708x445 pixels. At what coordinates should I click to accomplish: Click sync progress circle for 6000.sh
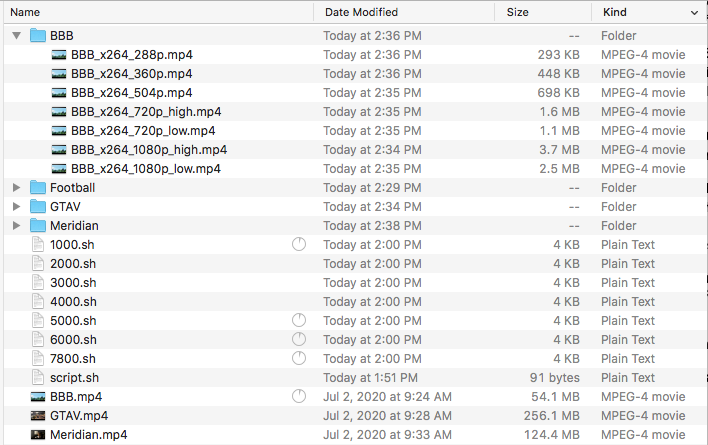click(x=299, y=339)
